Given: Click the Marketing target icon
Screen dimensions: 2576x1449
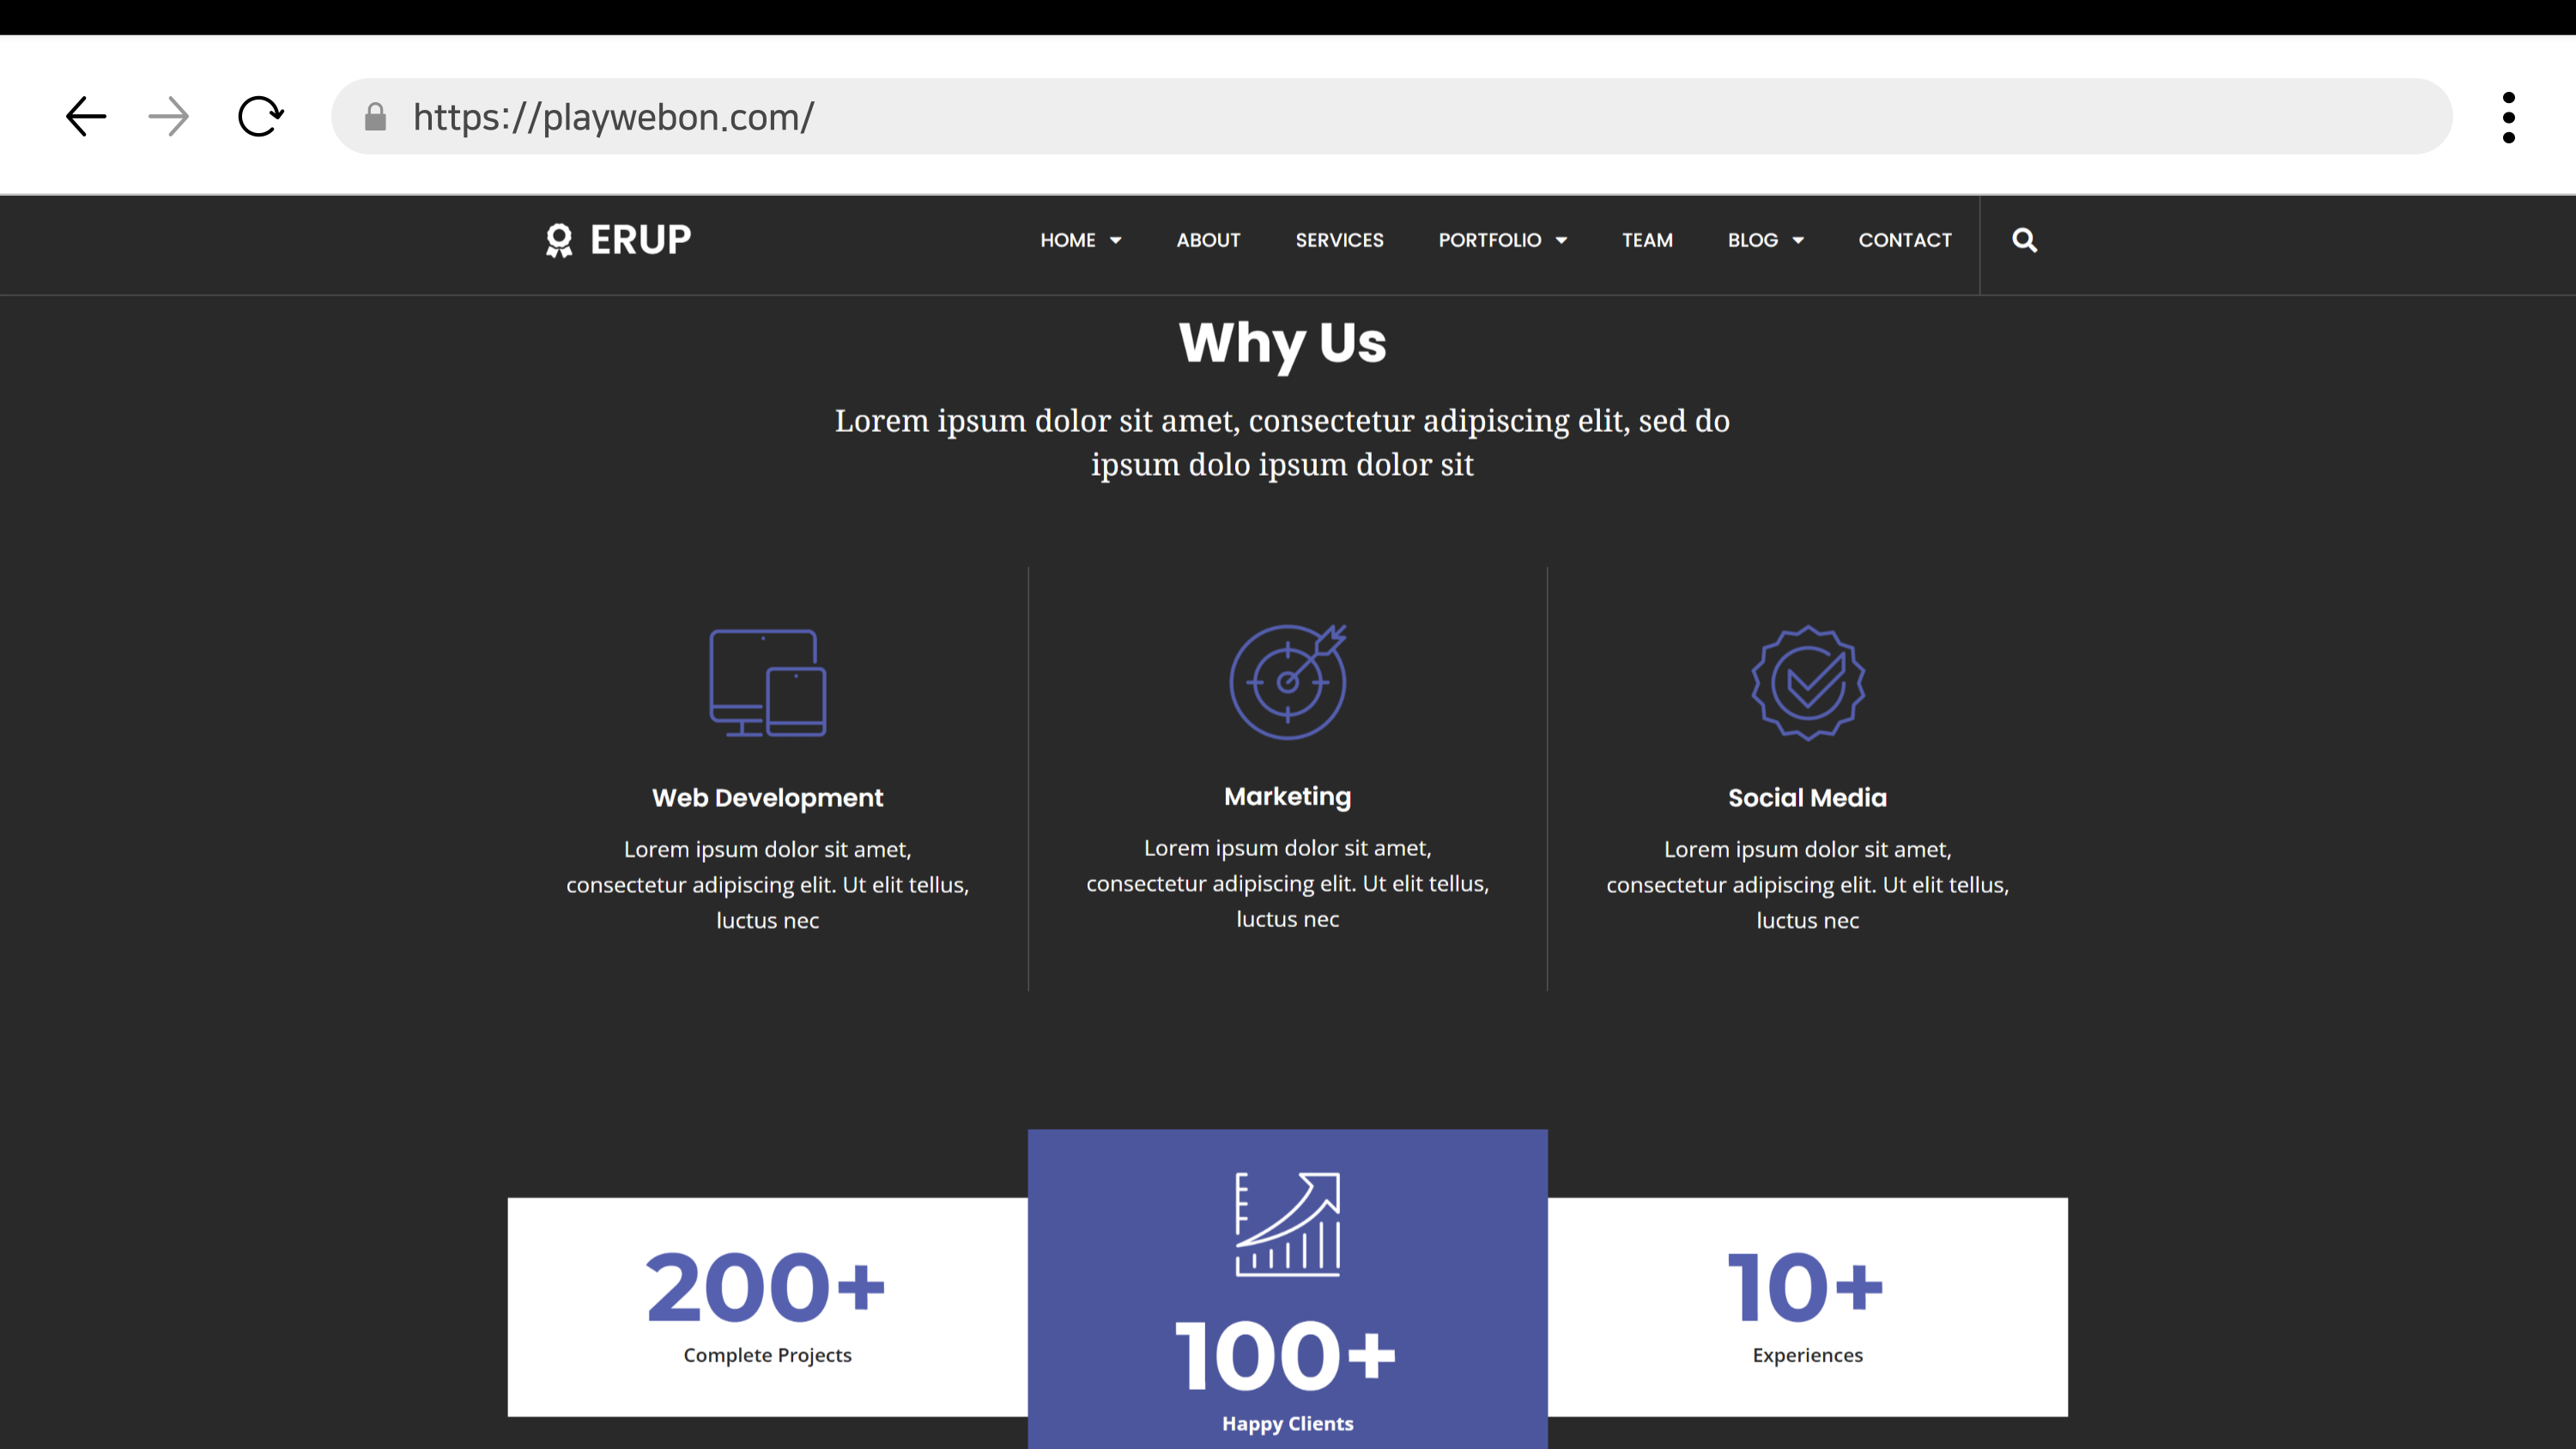Looking at the screenshot, I should click(x=1287, y=682).
